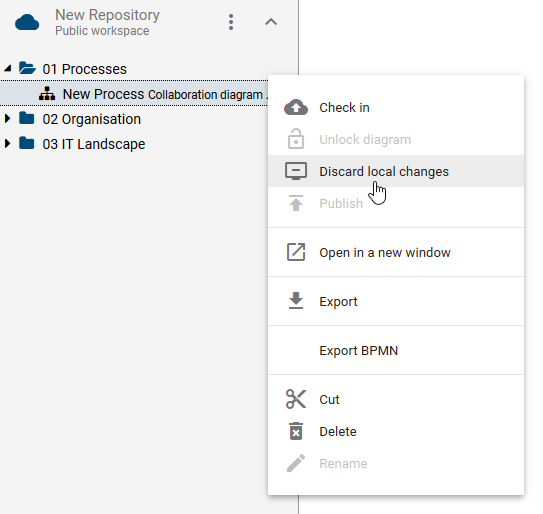Open the repository three-dot options menu
Screen dimensions: 543x514
231,22
